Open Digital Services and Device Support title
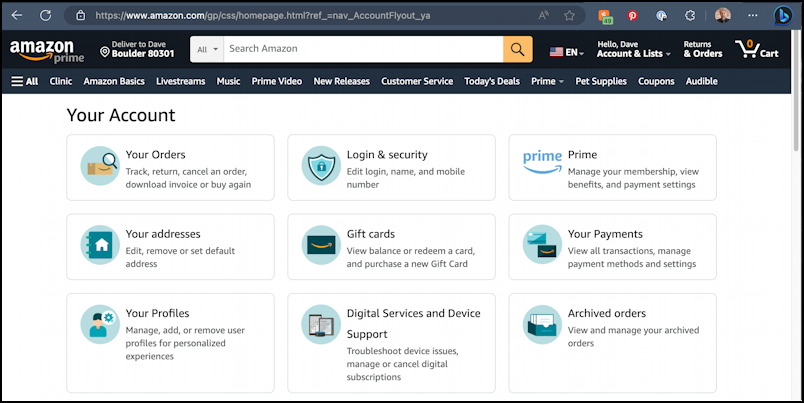The width and height of the screenshot is (804, 403). (x=414, y=324)
